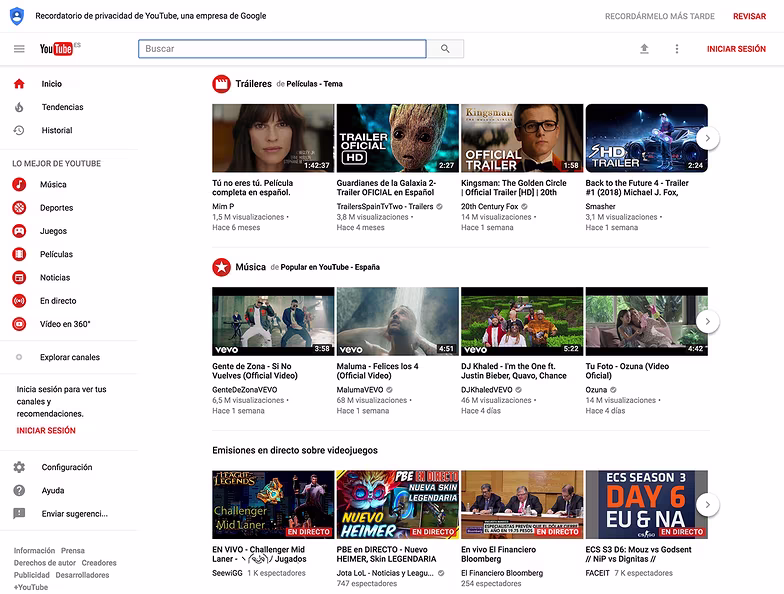Open the upload video icon
This screenshot has height=594, width=784.
coord(644,48)
